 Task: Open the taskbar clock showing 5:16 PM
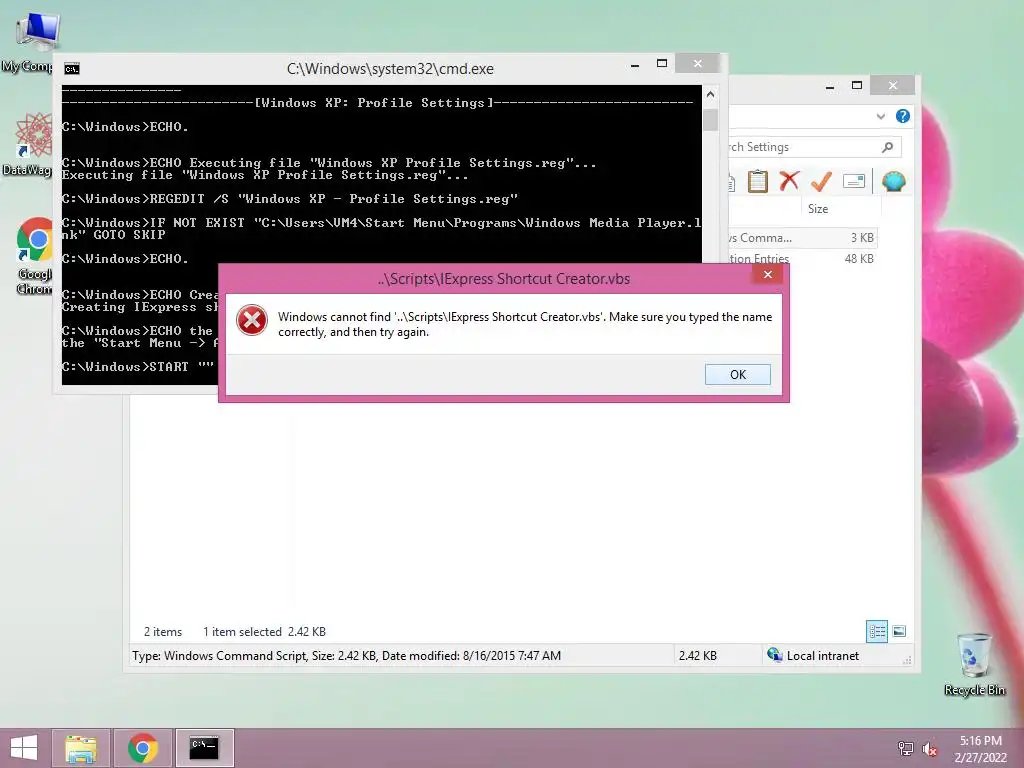[980, 749]
